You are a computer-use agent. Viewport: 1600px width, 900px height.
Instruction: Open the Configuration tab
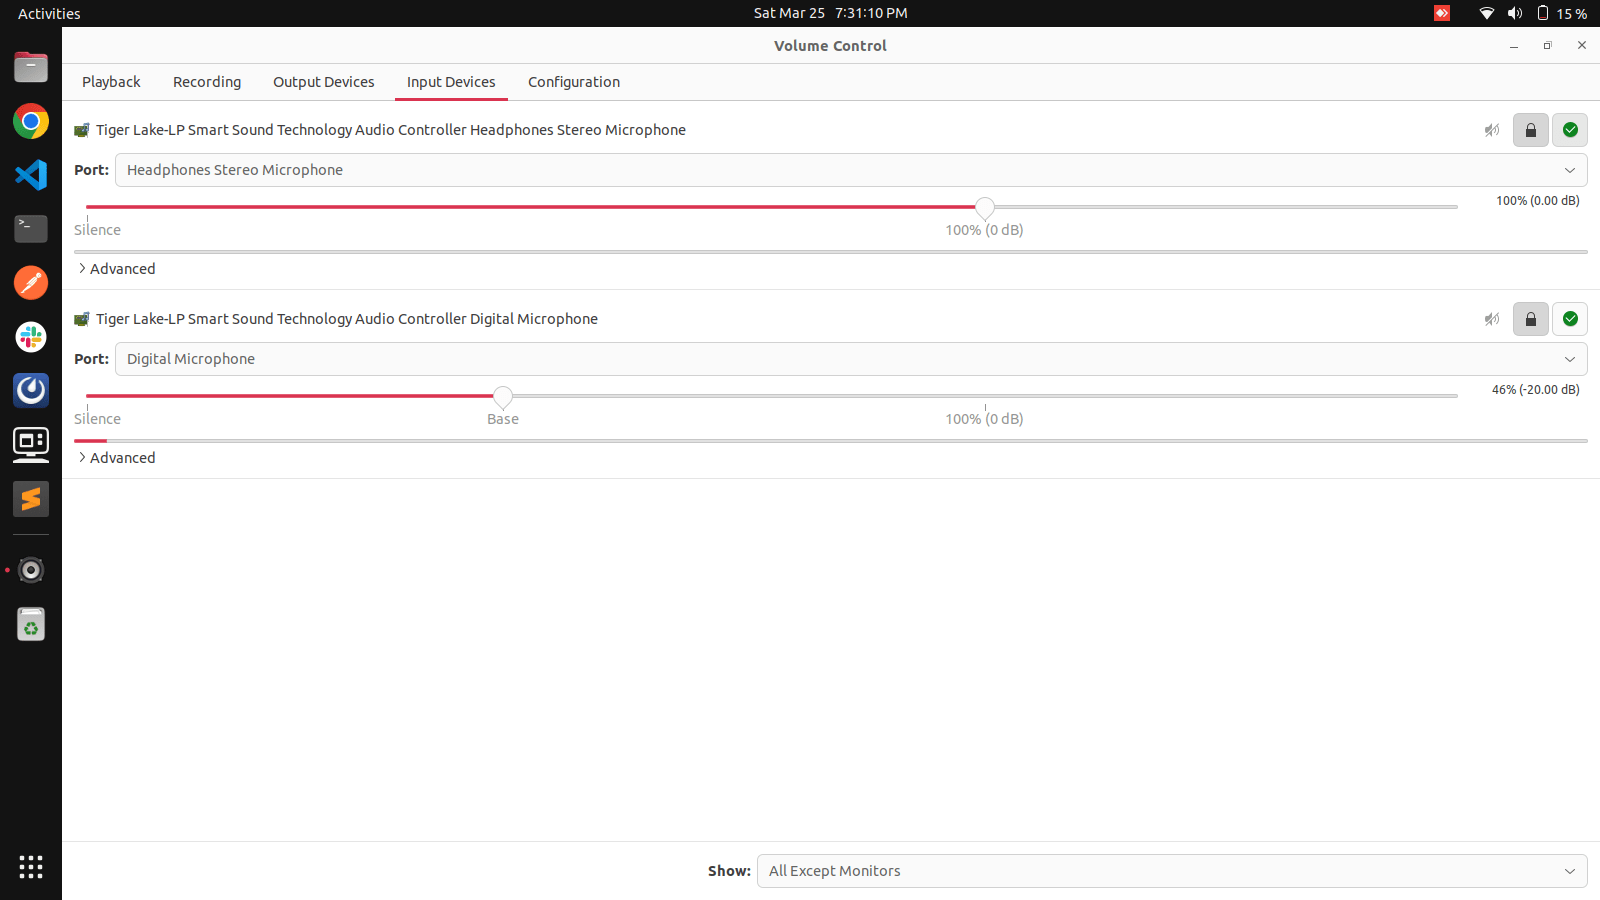click(x=573, y=82)
